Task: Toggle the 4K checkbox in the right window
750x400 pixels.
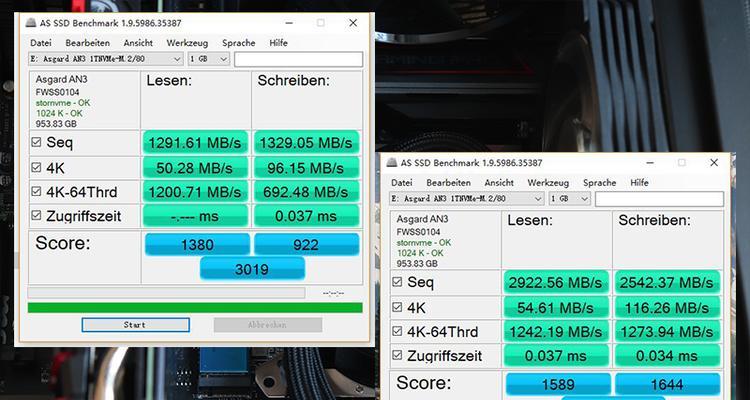Action: tap(397, 307)
